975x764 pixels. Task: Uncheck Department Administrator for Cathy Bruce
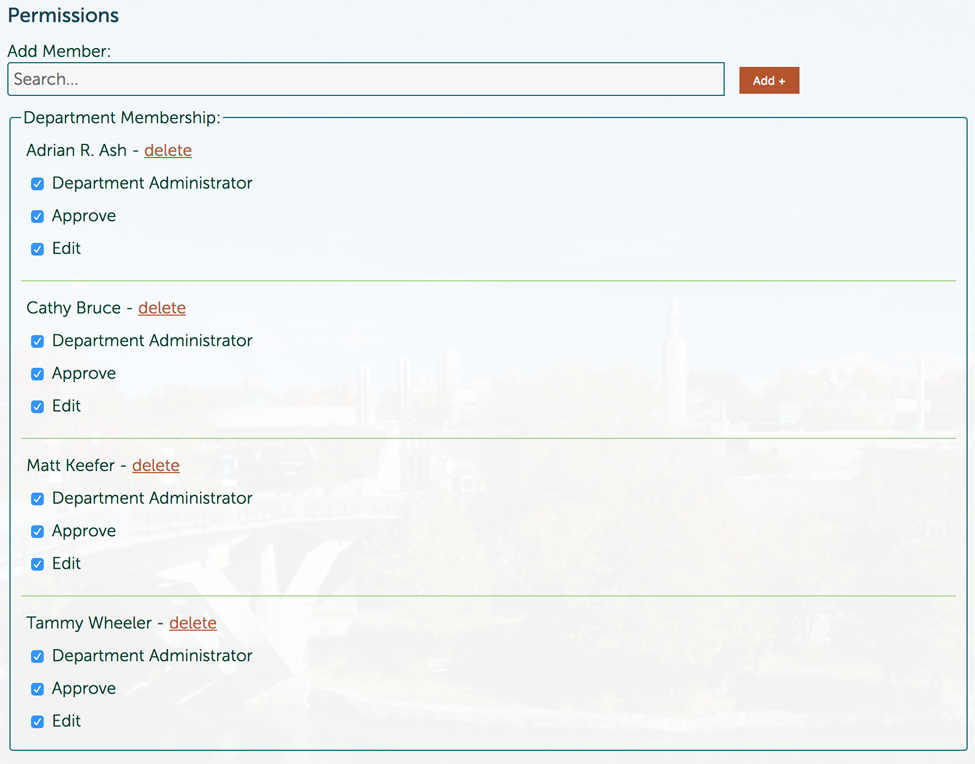pyautogui.click(x=37, y=341)
